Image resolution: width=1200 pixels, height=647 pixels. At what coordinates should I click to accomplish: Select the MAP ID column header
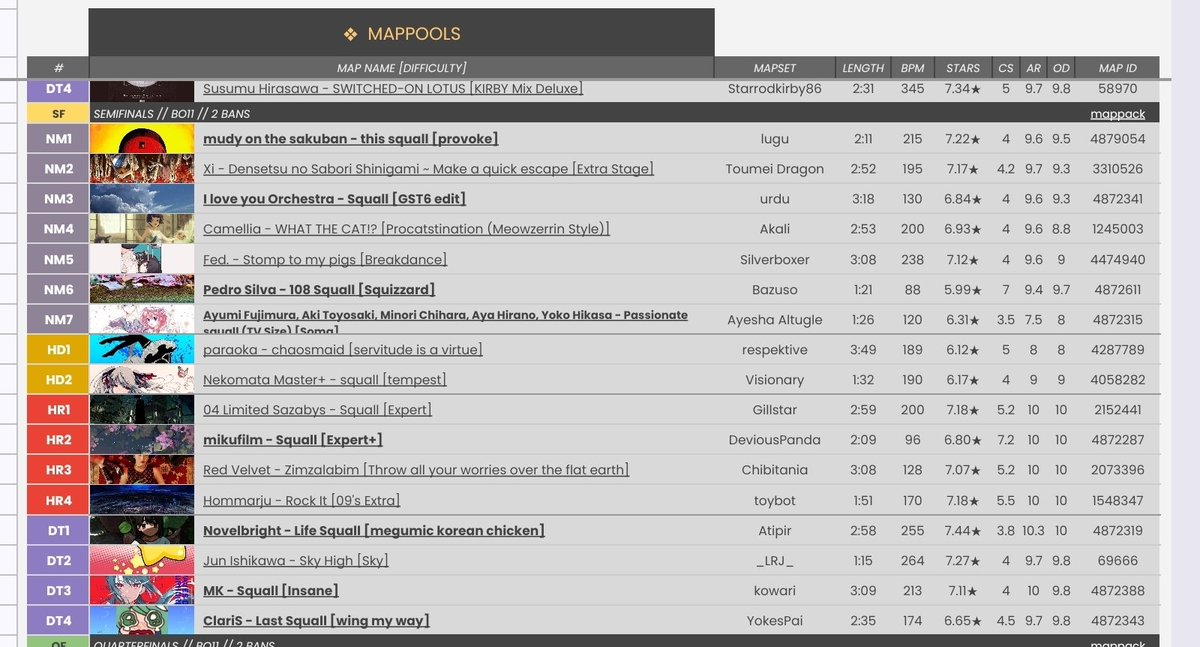(x=1118, y=68)
